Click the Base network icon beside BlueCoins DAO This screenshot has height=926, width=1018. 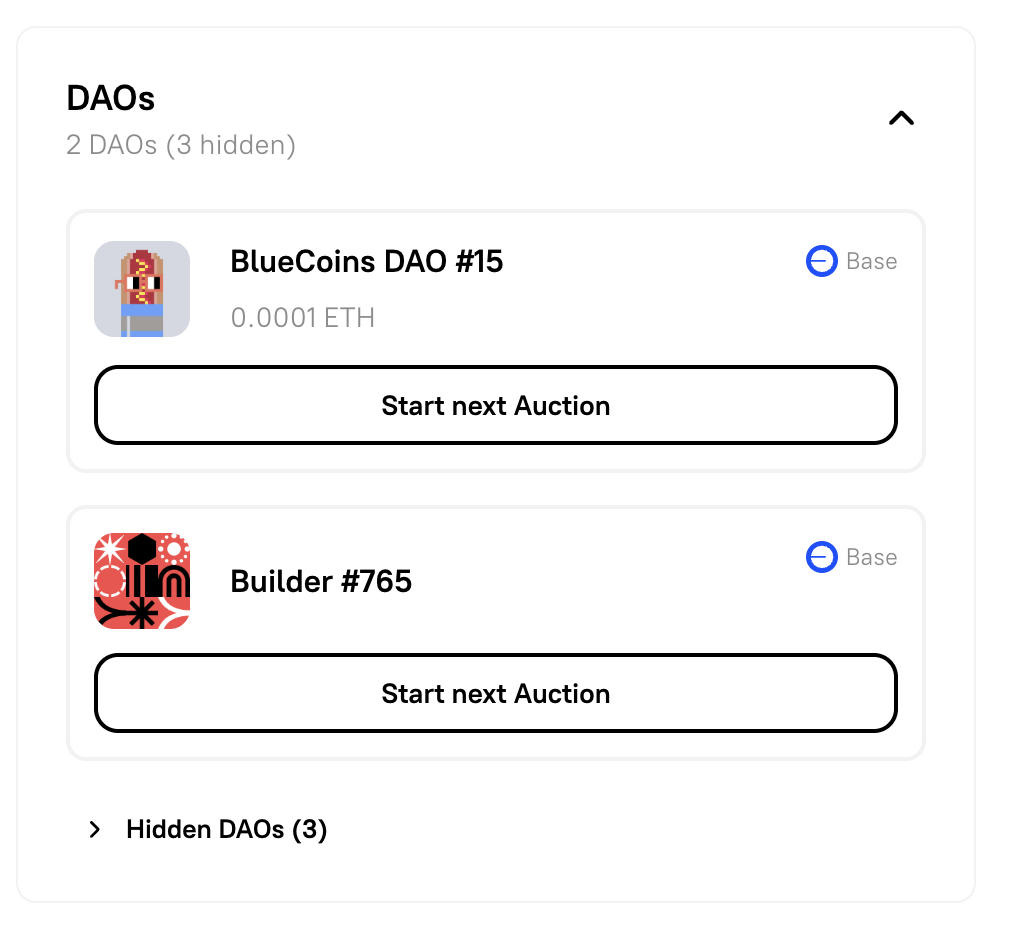pyautogui.click(x=820, y=261)
